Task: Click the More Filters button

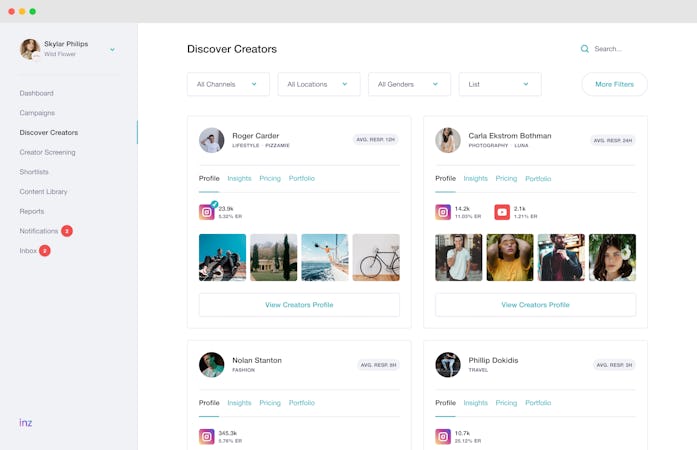Action: point(614,84)
